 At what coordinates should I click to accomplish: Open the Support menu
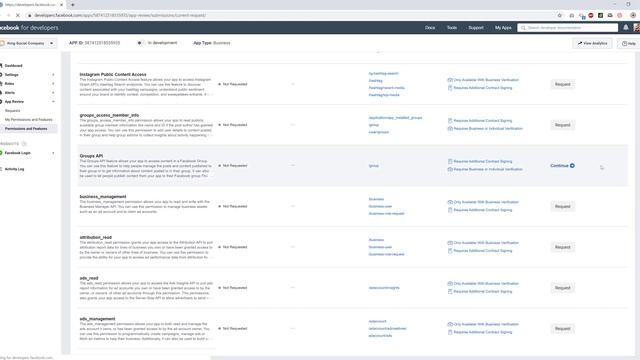[x=476, y=28]
